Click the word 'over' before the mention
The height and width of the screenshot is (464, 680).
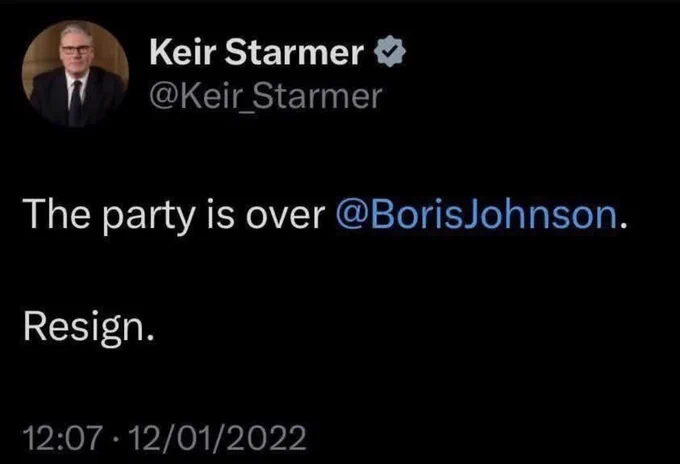[285, 218]
